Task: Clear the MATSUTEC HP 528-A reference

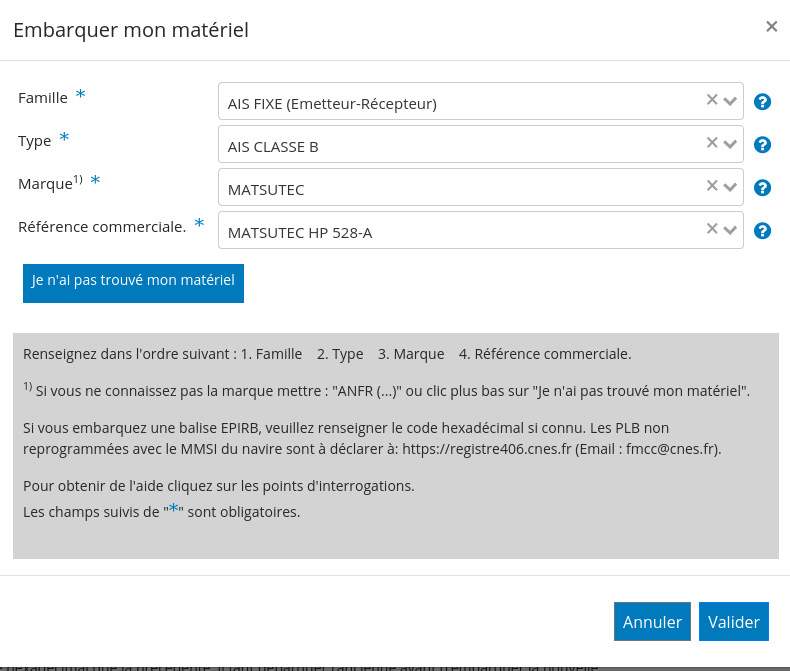Action: (x=712, y=229)
